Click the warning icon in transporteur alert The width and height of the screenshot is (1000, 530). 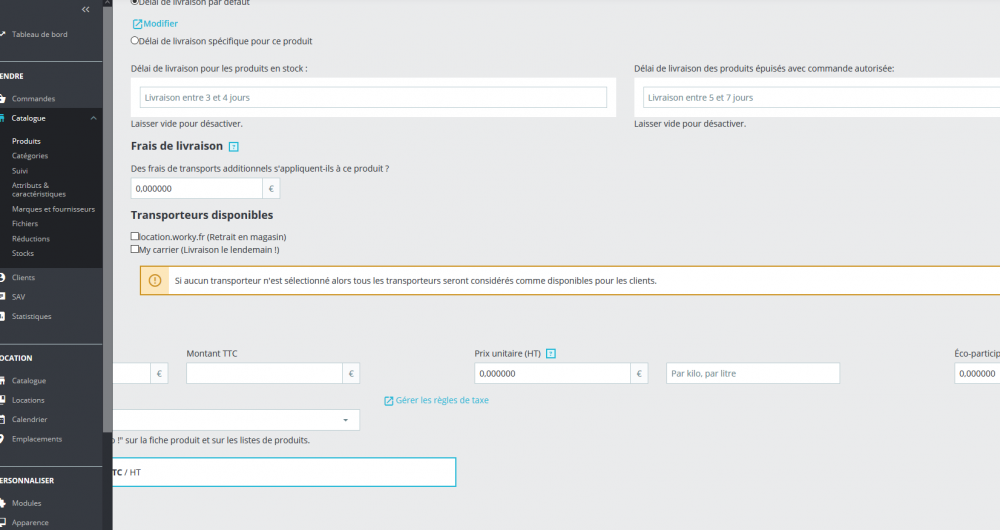click(x=155, y=281)
